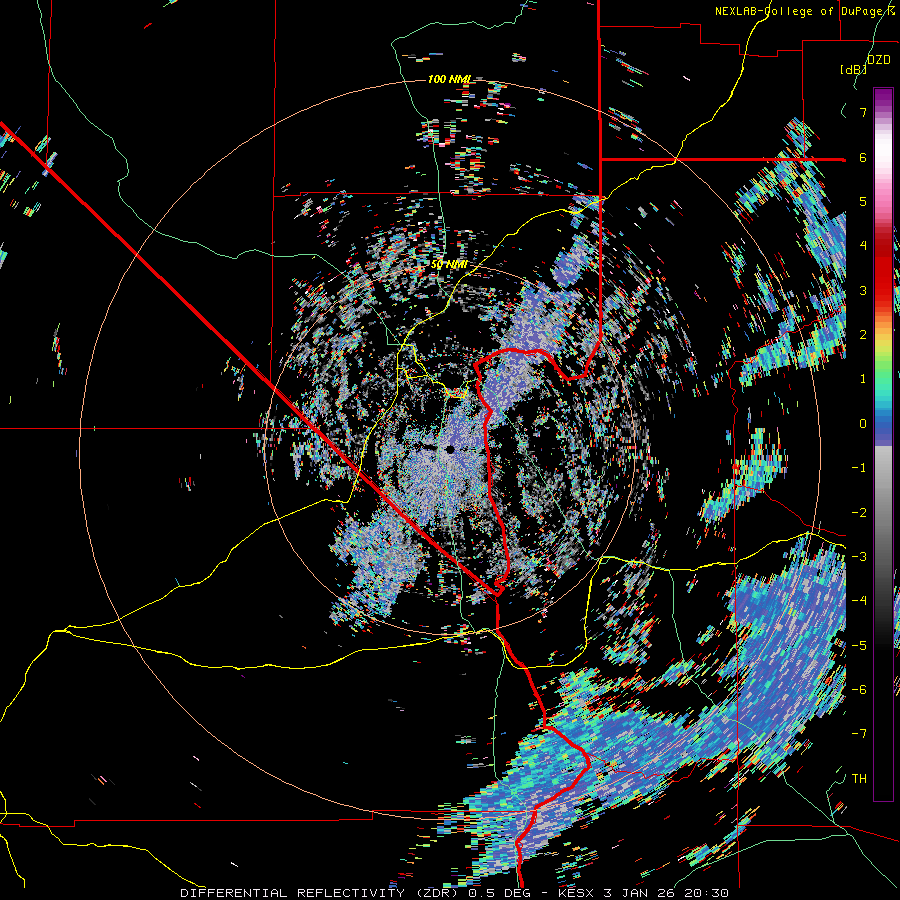Screen dimensions: 900x900
Task: Click the -6 tick on the color scale
Action: [x=859, y=690]
